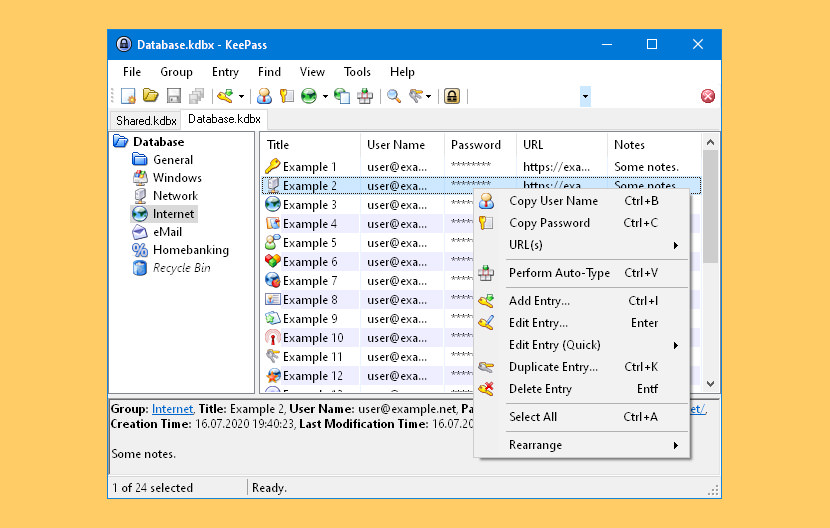
Task: Click the Copy Password toolbar icon
Action: click(287, 96)
